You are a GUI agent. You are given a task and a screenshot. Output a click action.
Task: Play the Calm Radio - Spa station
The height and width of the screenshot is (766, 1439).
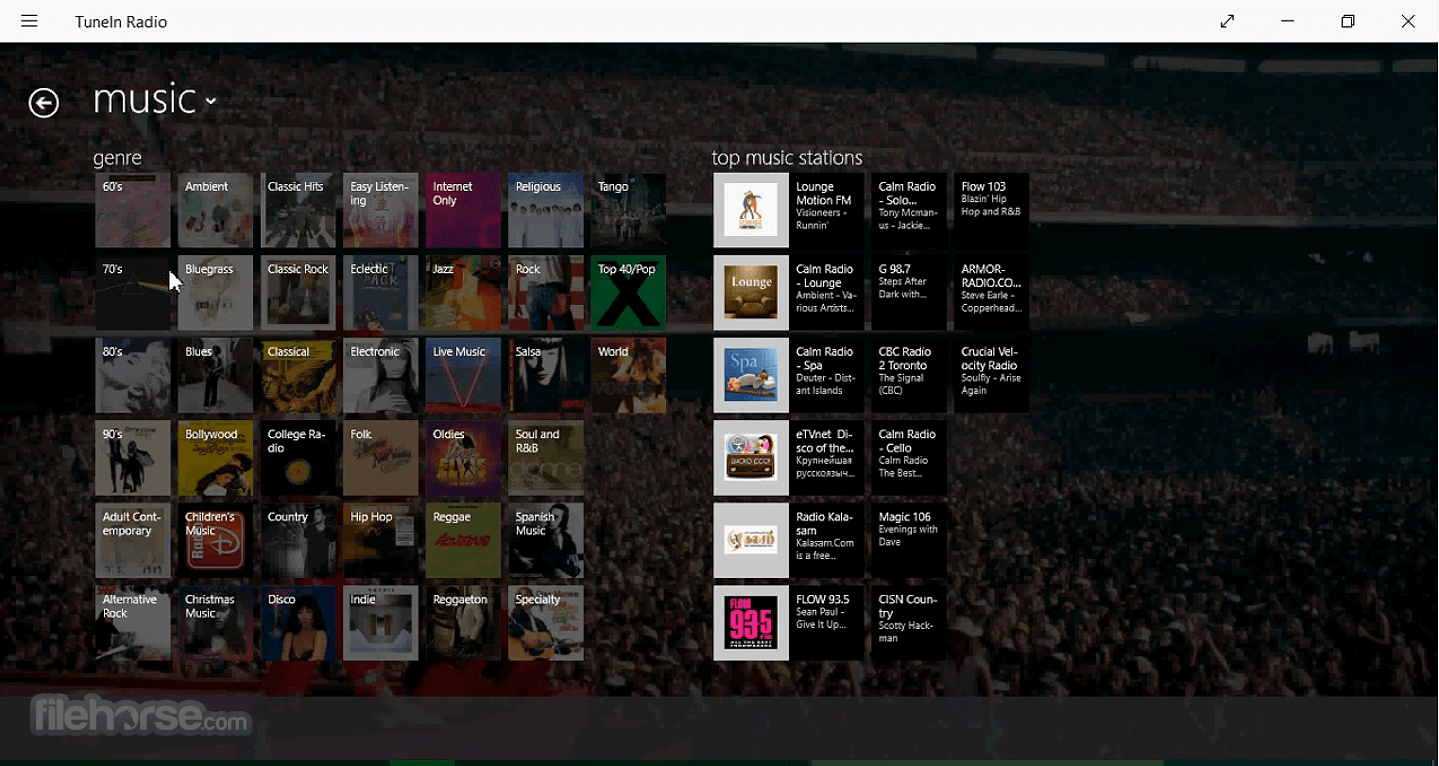[x=788, y=376]
